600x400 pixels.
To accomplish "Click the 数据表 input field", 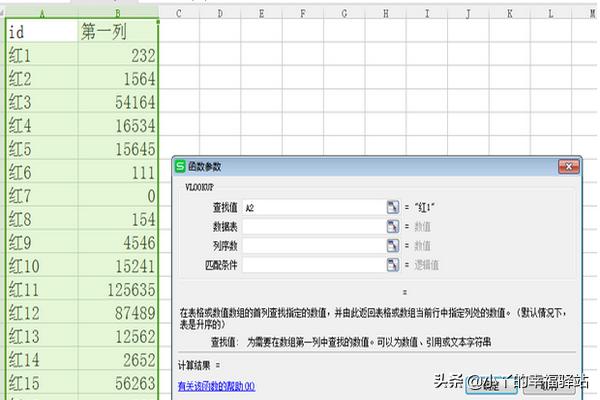I will click(x=312, y=226).
